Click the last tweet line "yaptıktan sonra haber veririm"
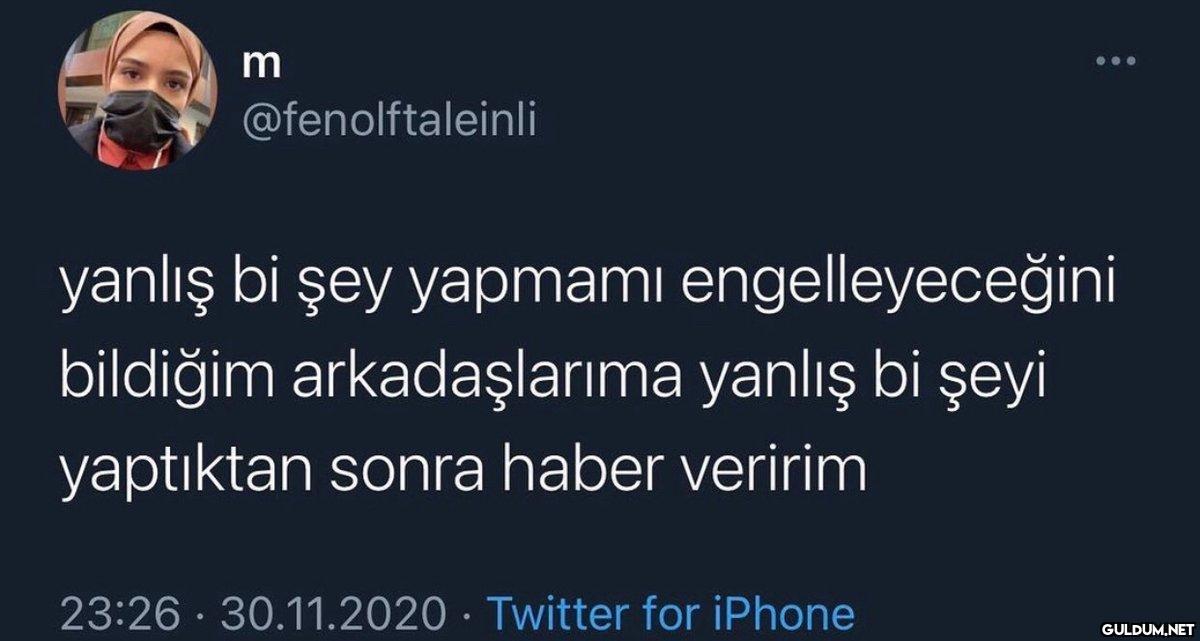1200x641 pixels. click(463, 473)
